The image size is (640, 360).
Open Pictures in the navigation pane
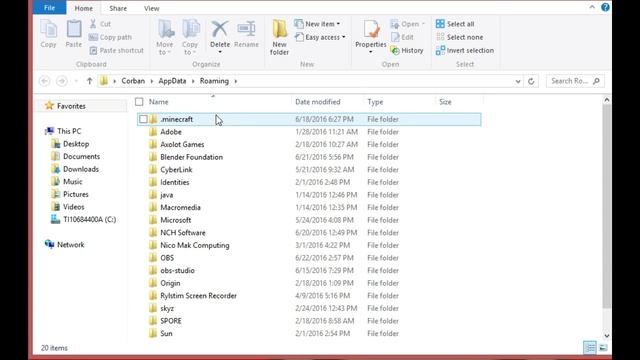(x=70, y=194)
